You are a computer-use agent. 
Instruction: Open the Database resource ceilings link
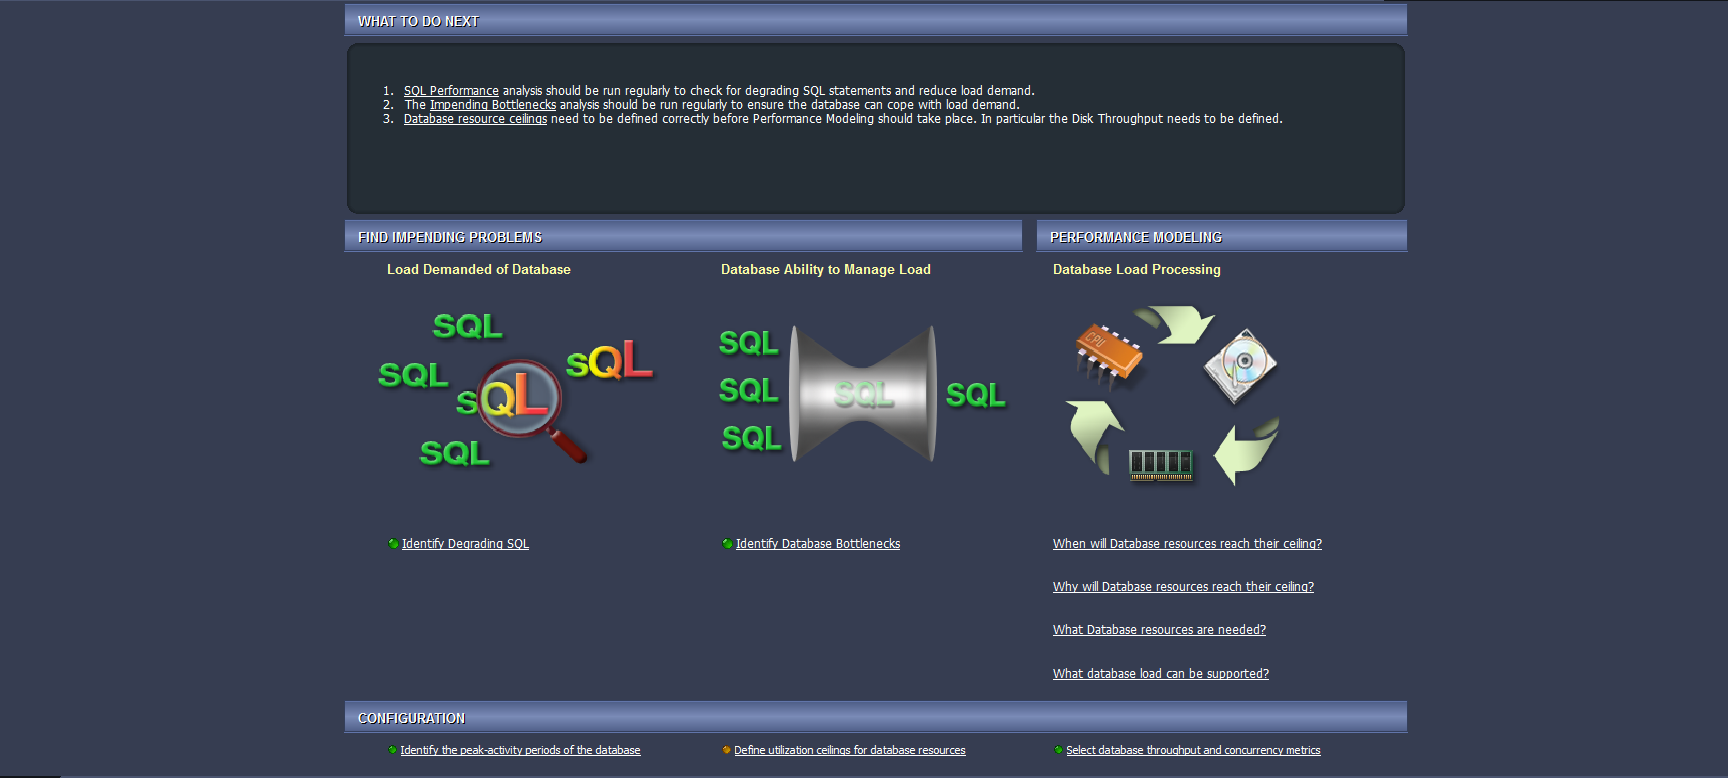[475, 119]
